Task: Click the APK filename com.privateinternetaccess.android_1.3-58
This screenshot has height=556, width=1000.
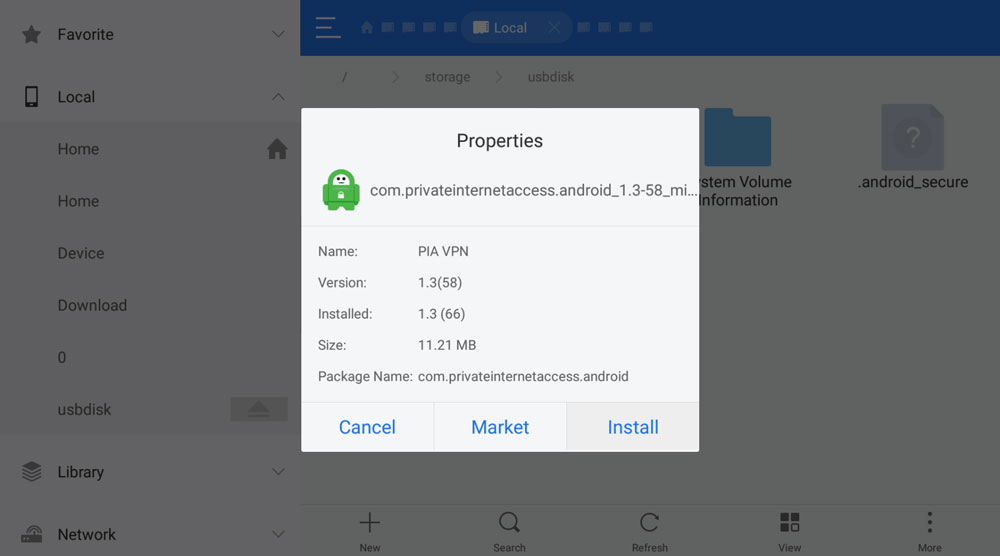Action: (533, 190)
